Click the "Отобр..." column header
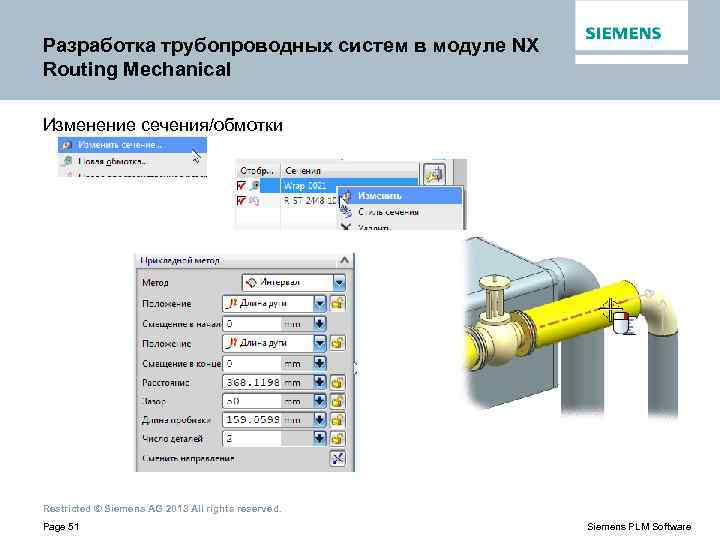 [x=257, y=170]
